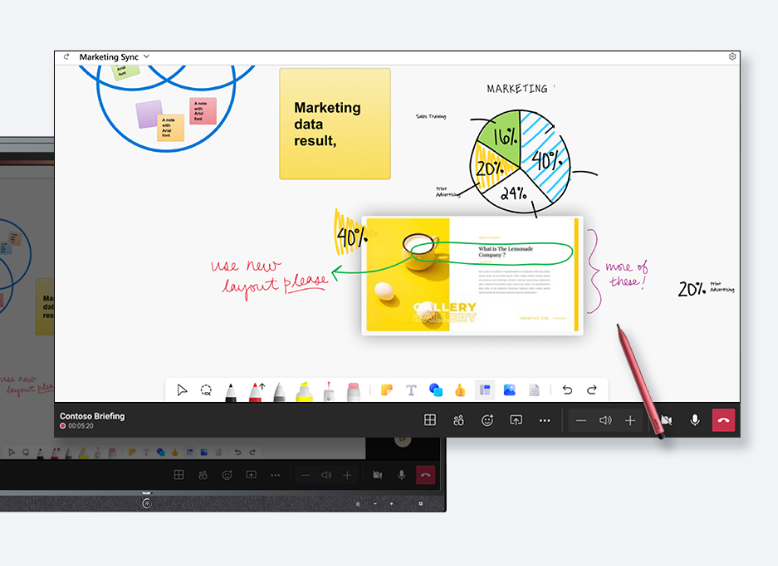
Task: Raise volume on the background display bar
Action: pyautogui.click(x=347, y=475)
